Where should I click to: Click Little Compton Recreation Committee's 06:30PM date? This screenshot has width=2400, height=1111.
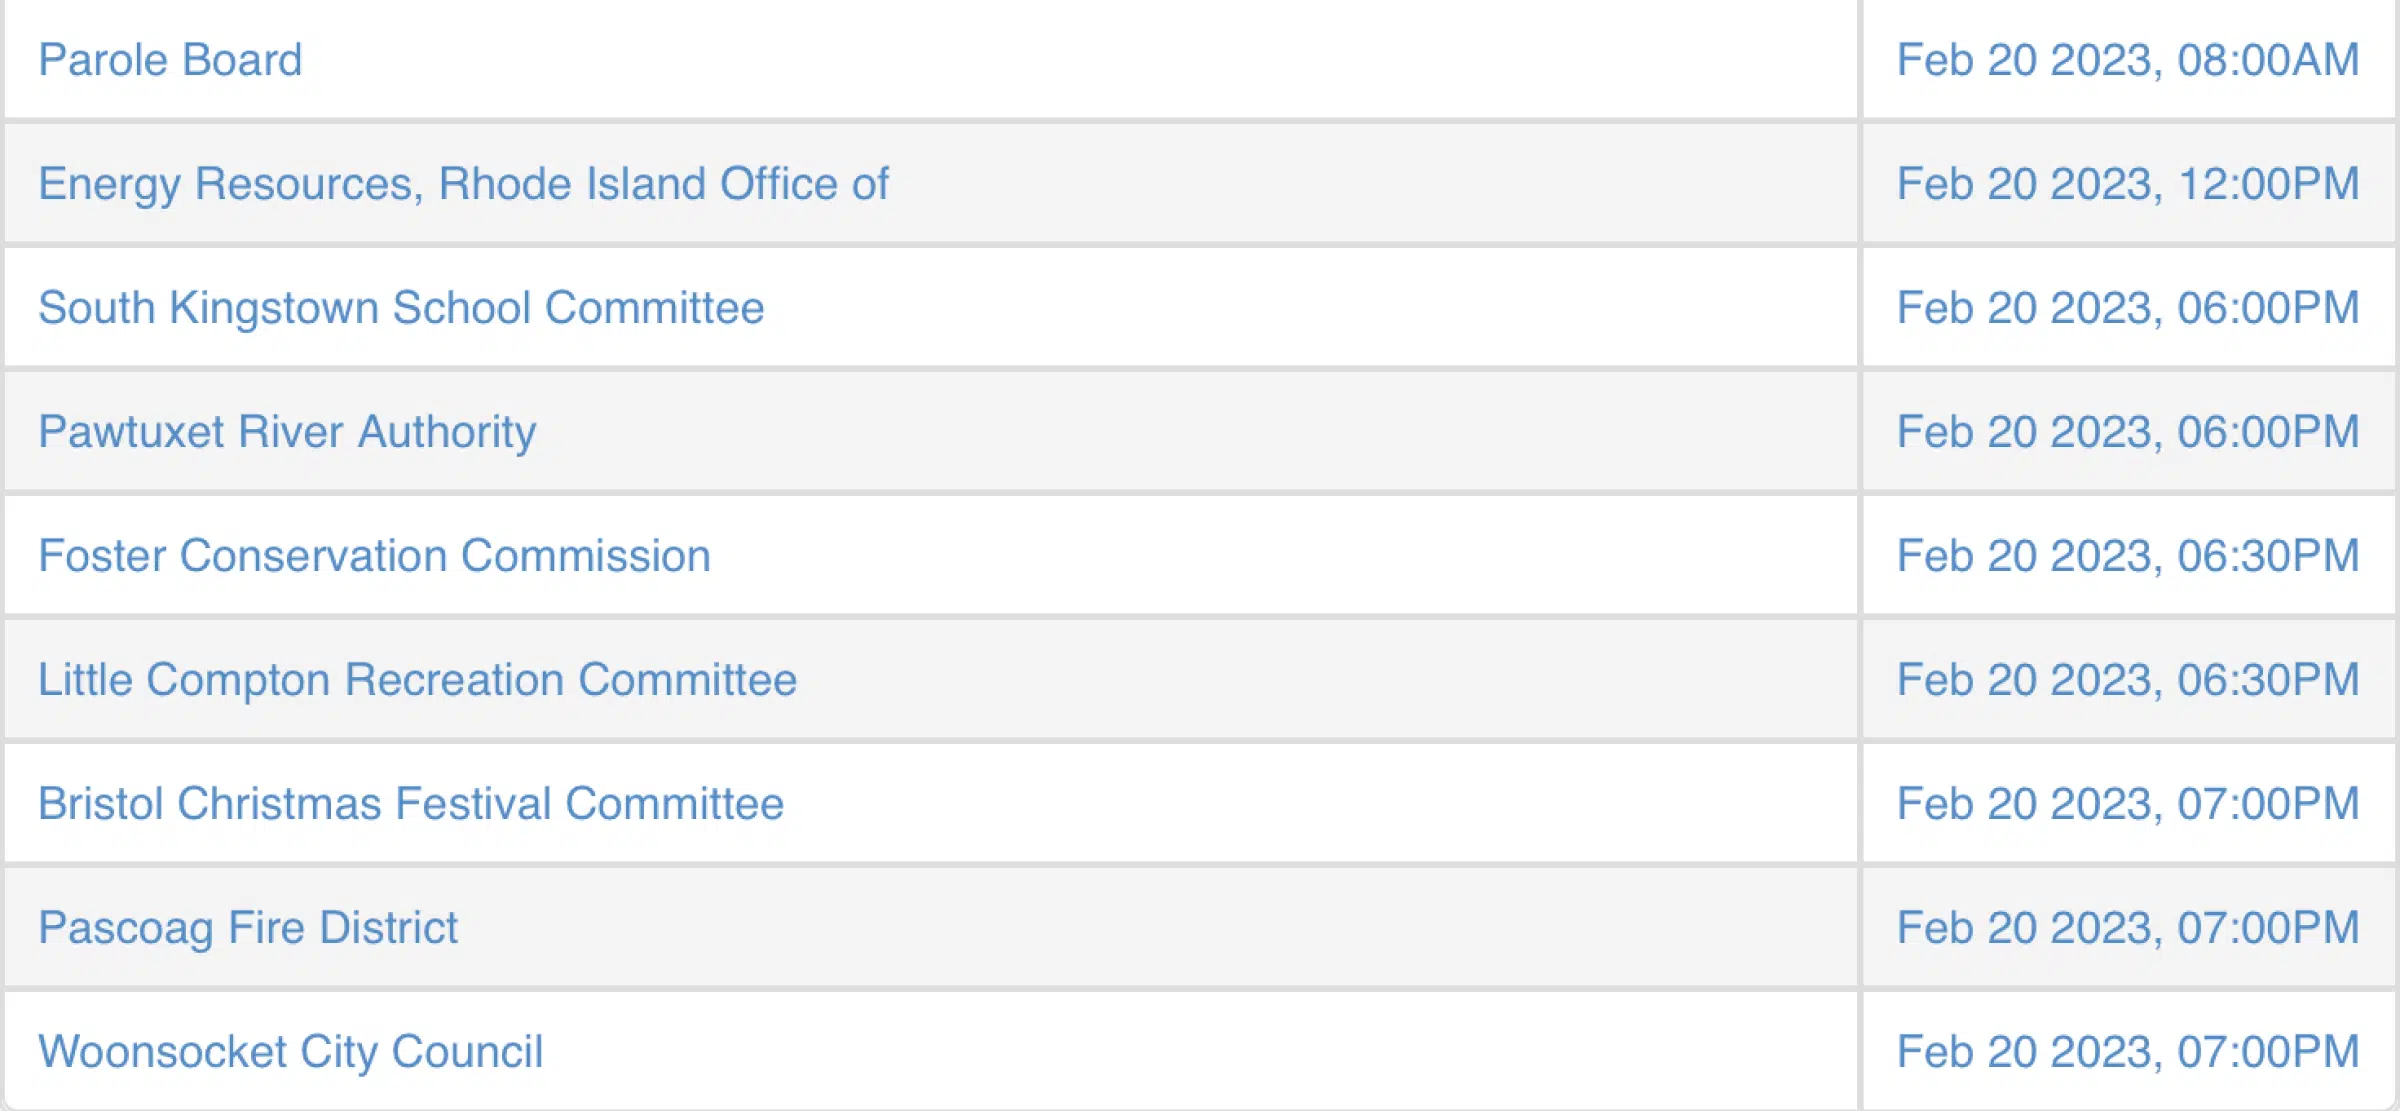click(2127, 680)
